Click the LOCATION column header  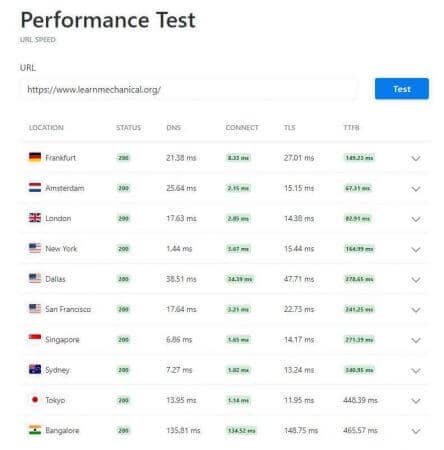46,127
